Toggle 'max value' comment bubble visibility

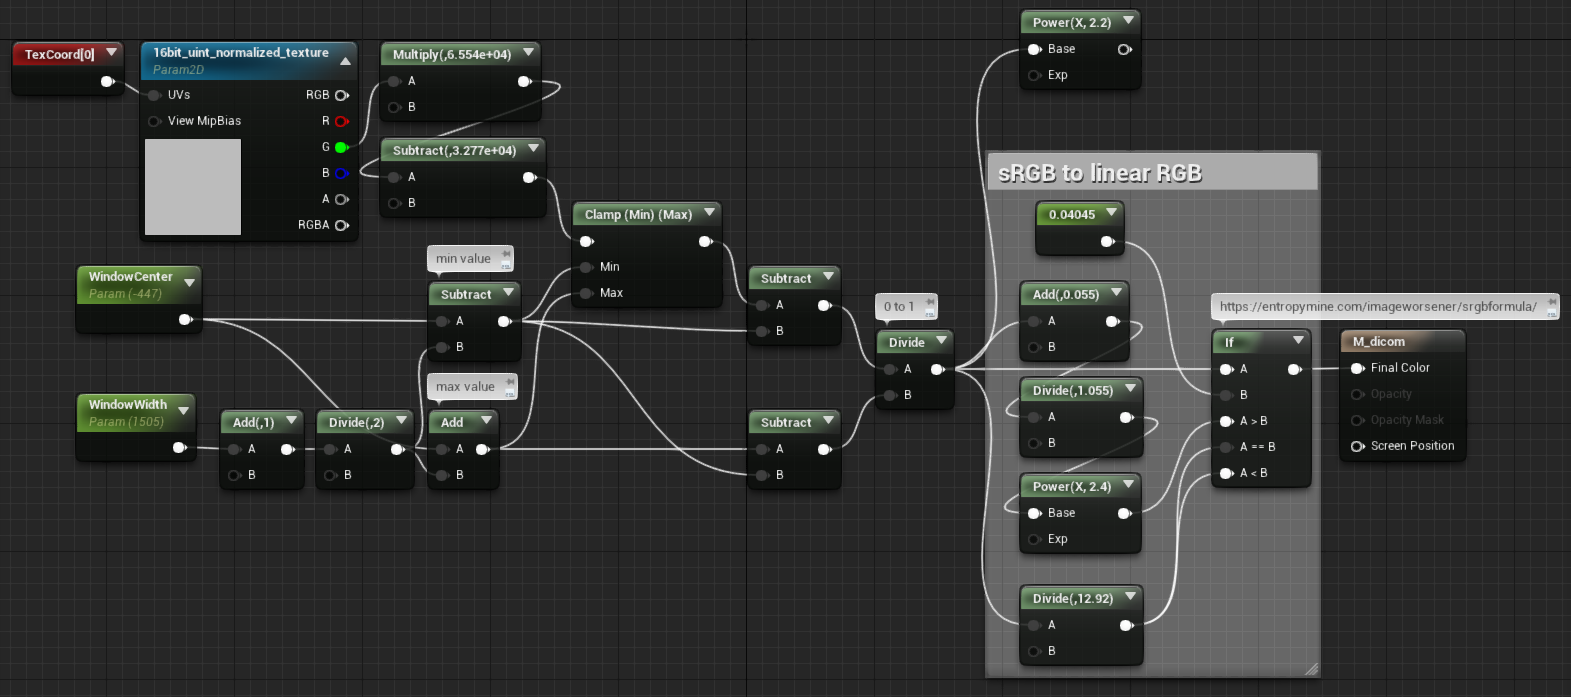[510, 393]
